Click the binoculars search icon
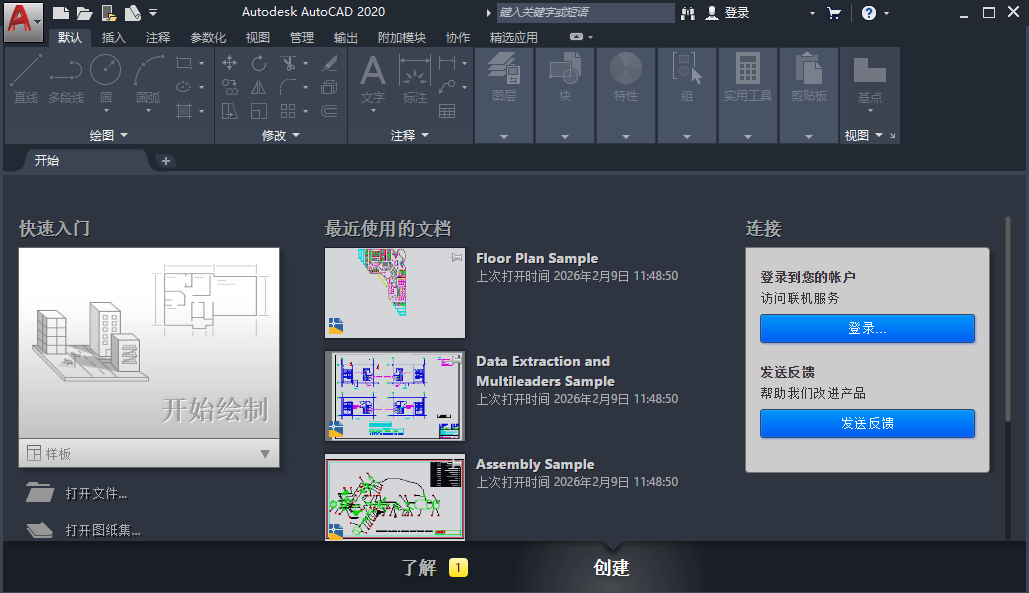This screenshot has height=593, width=1029. click(688, 13)
